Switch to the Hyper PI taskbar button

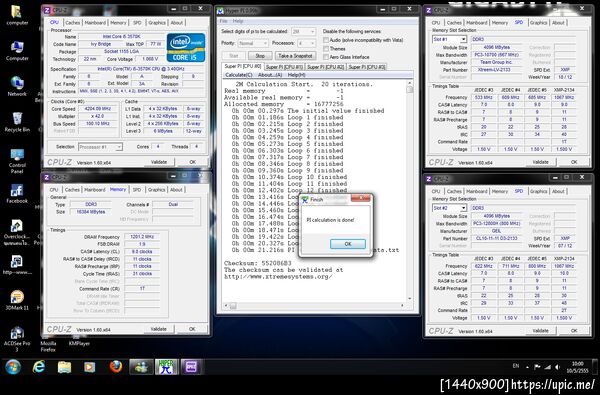(x=166, y=367)
